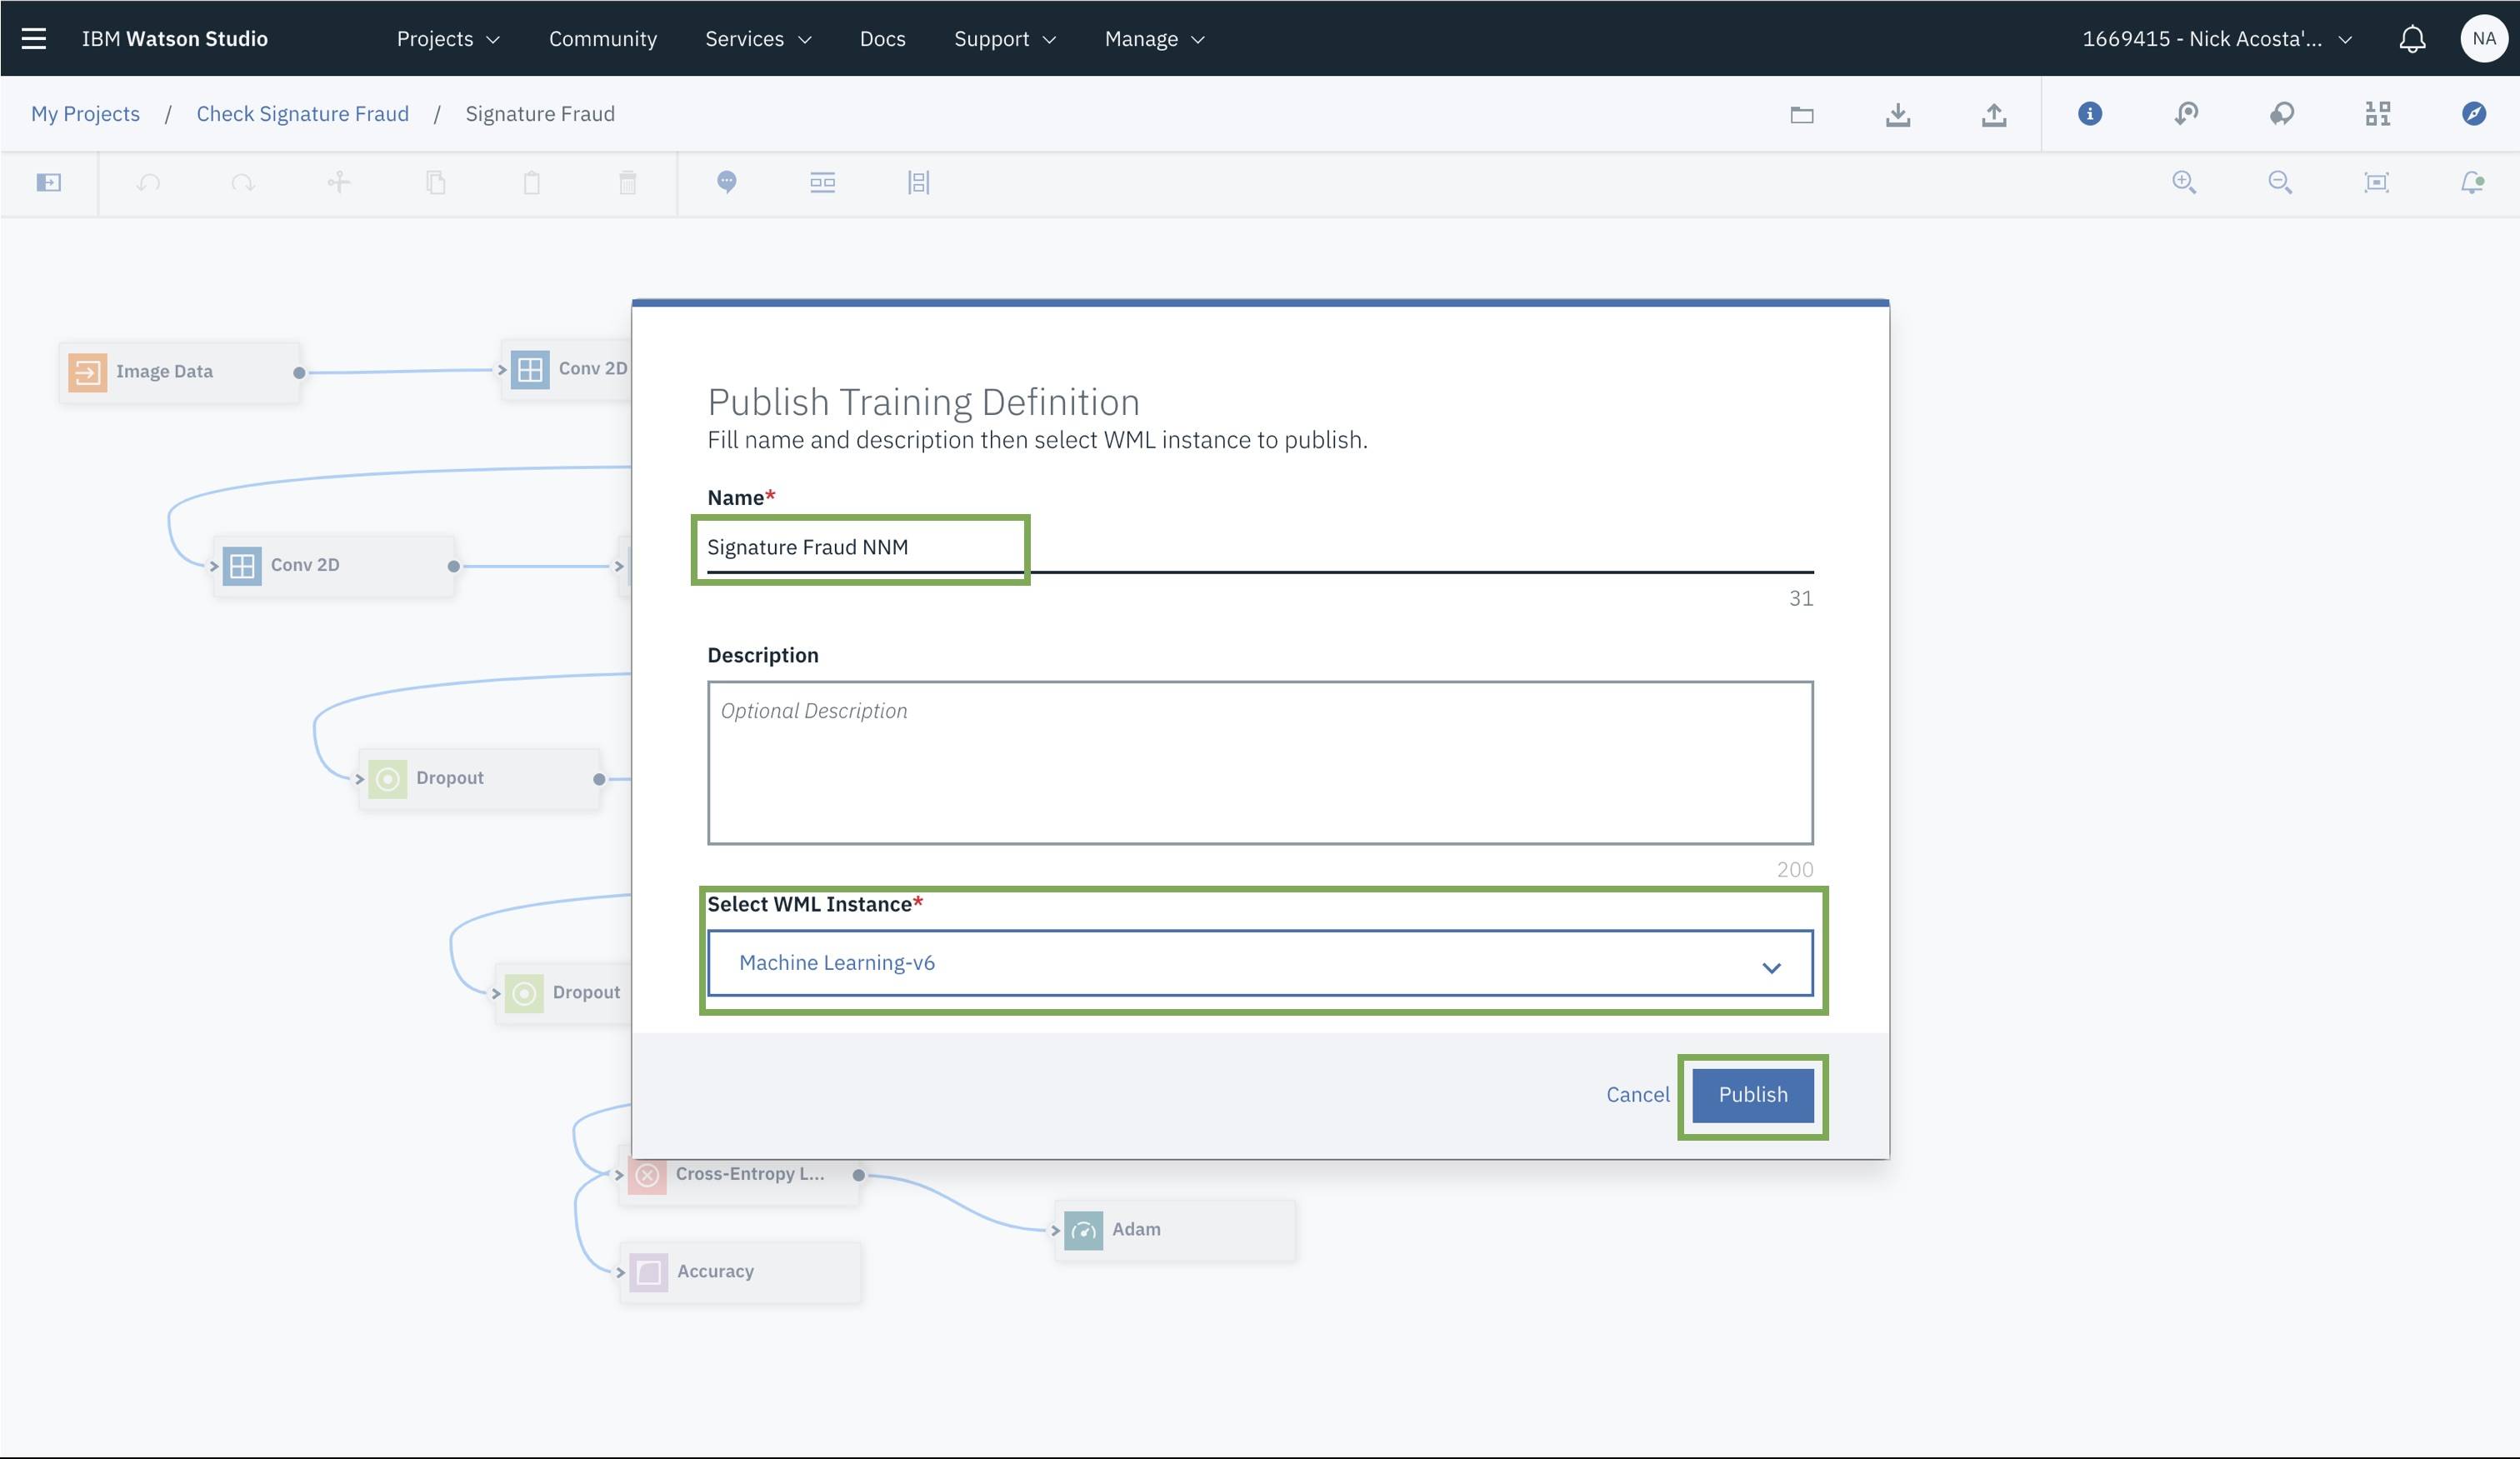Click the NA user avatar
The width and height of the screenshot is (2520, 1459).
tap(2484, 39)
